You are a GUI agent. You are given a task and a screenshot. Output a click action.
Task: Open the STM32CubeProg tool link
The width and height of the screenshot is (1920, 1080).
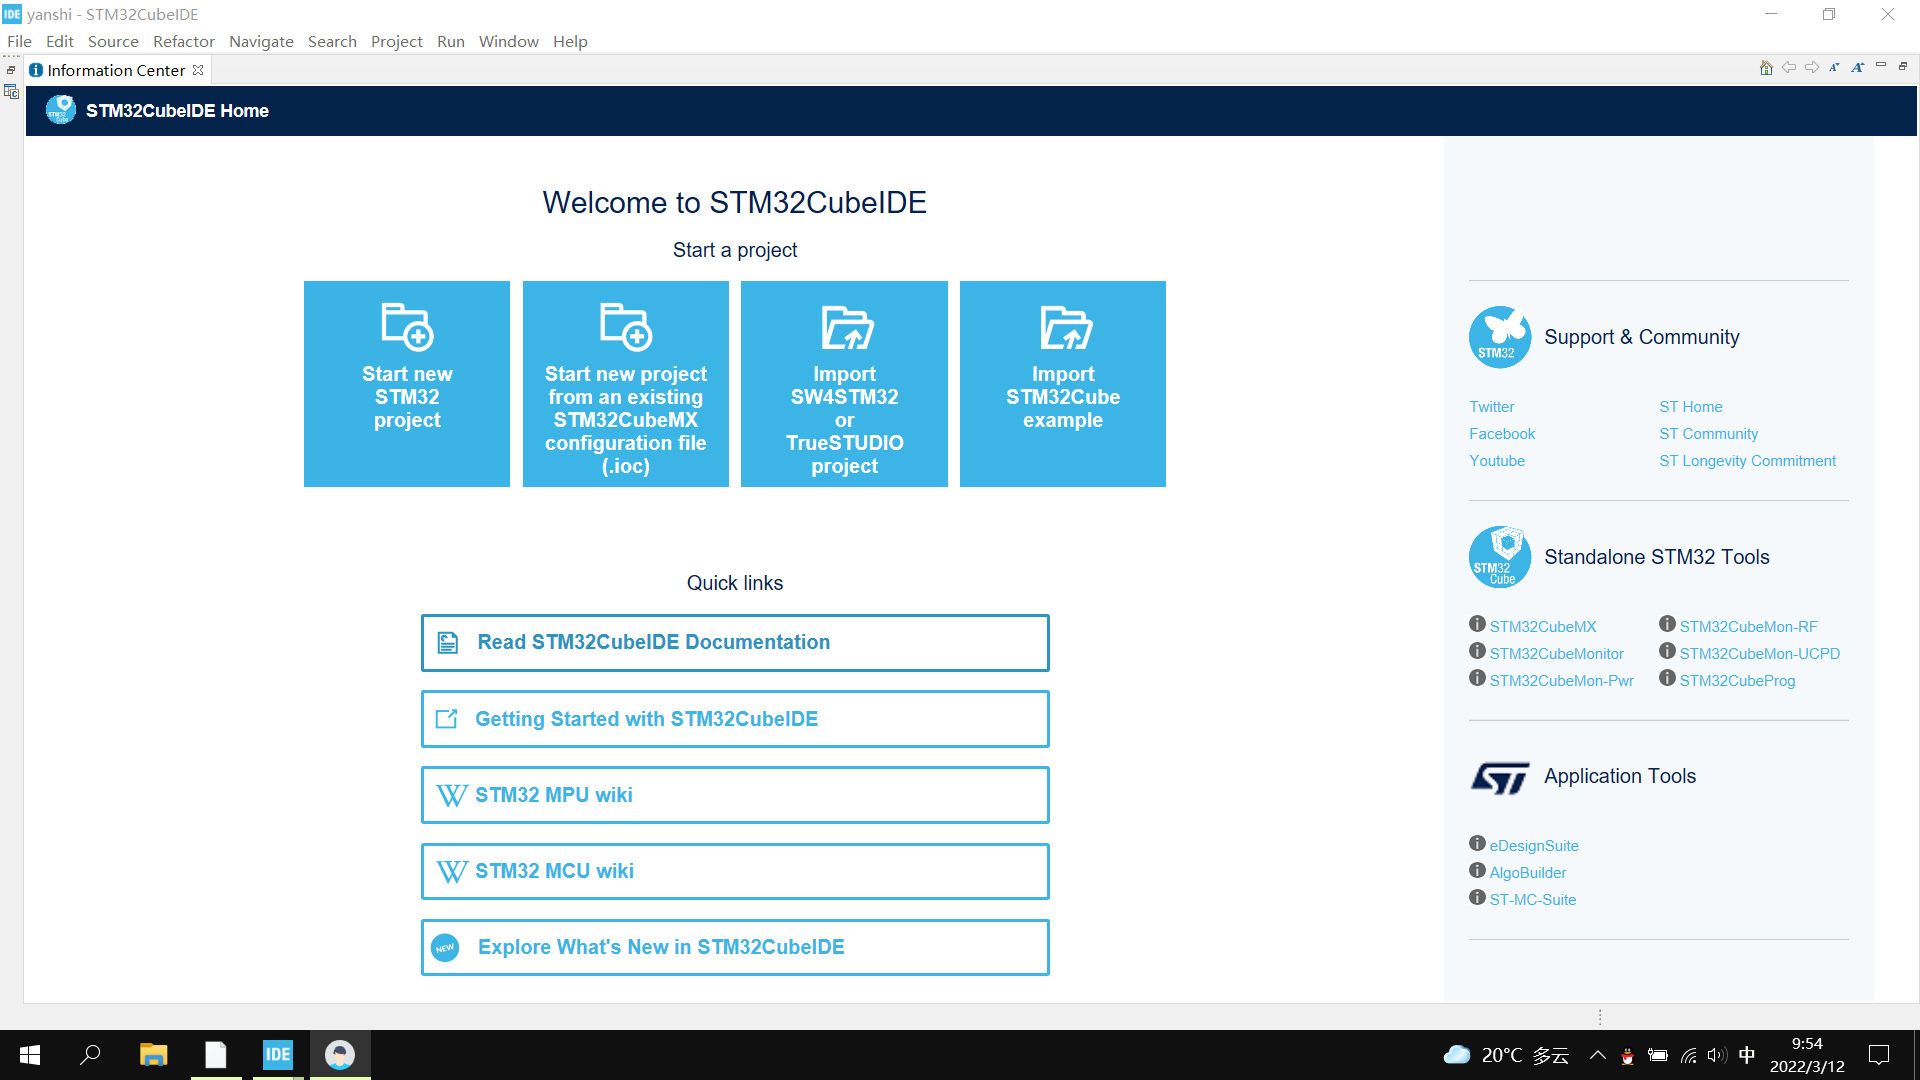[x=1737, y=681]
